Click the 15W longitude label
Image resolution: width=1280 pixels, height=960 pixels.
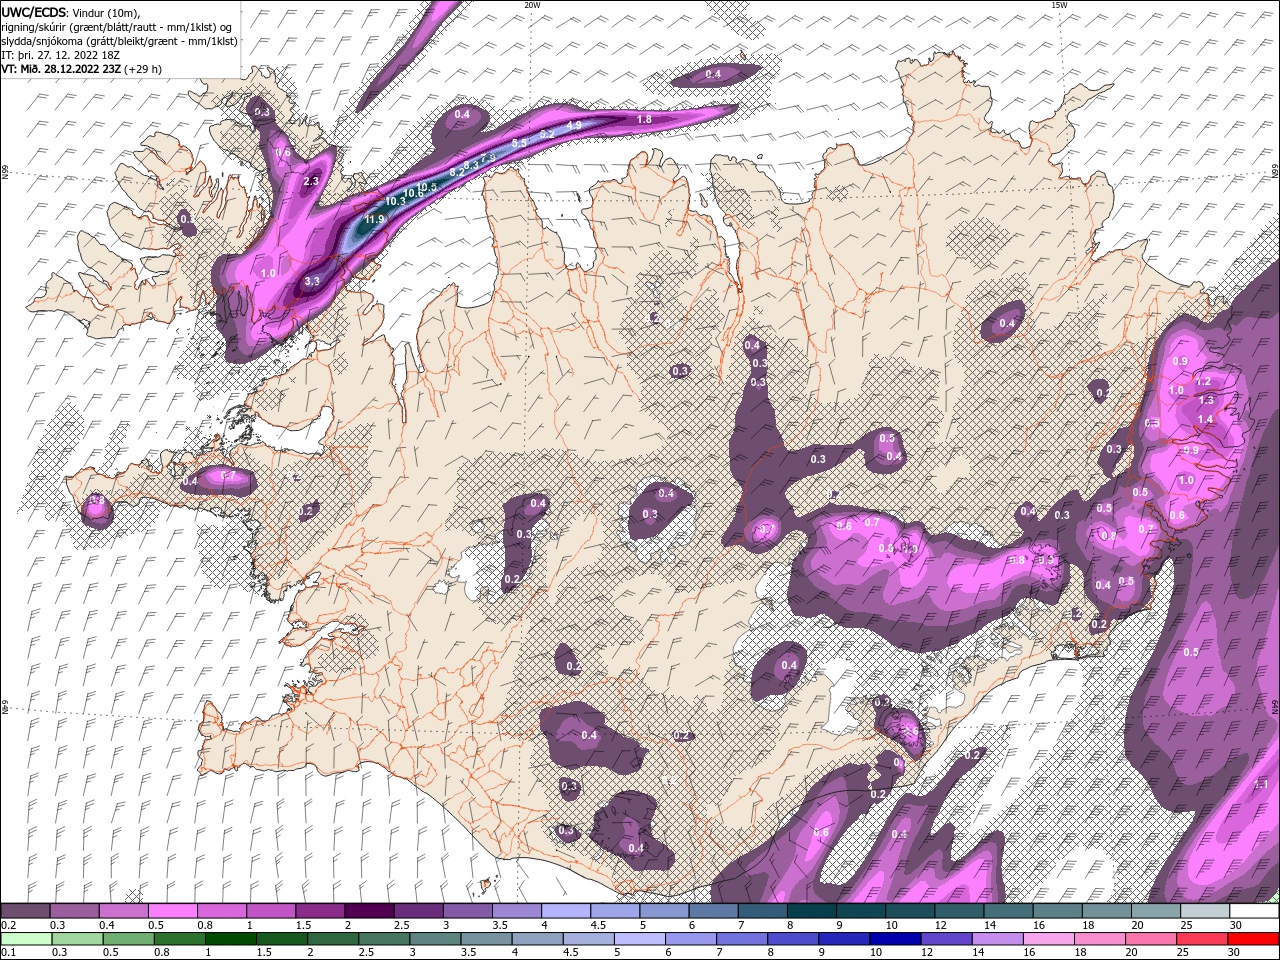pyautogui.click(x=1059, y=5)
